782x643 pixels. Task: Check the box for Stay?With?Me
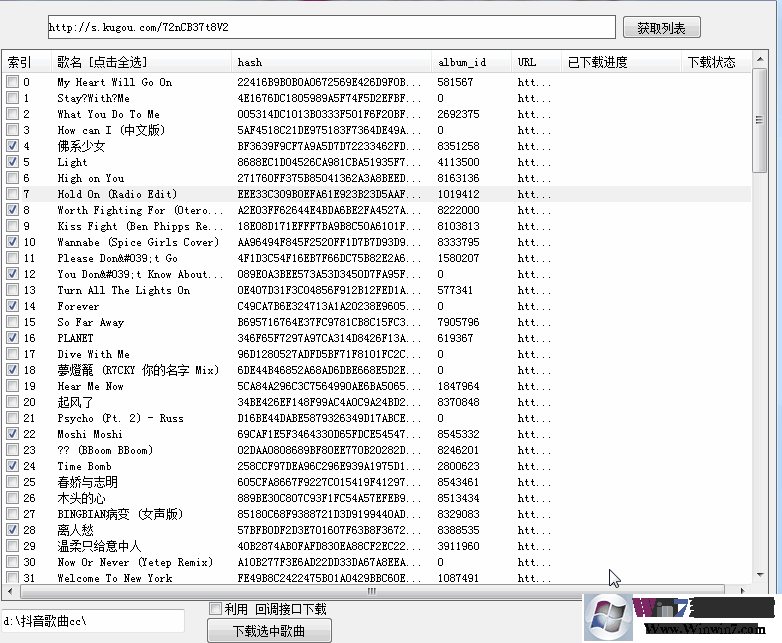point(12,98)
